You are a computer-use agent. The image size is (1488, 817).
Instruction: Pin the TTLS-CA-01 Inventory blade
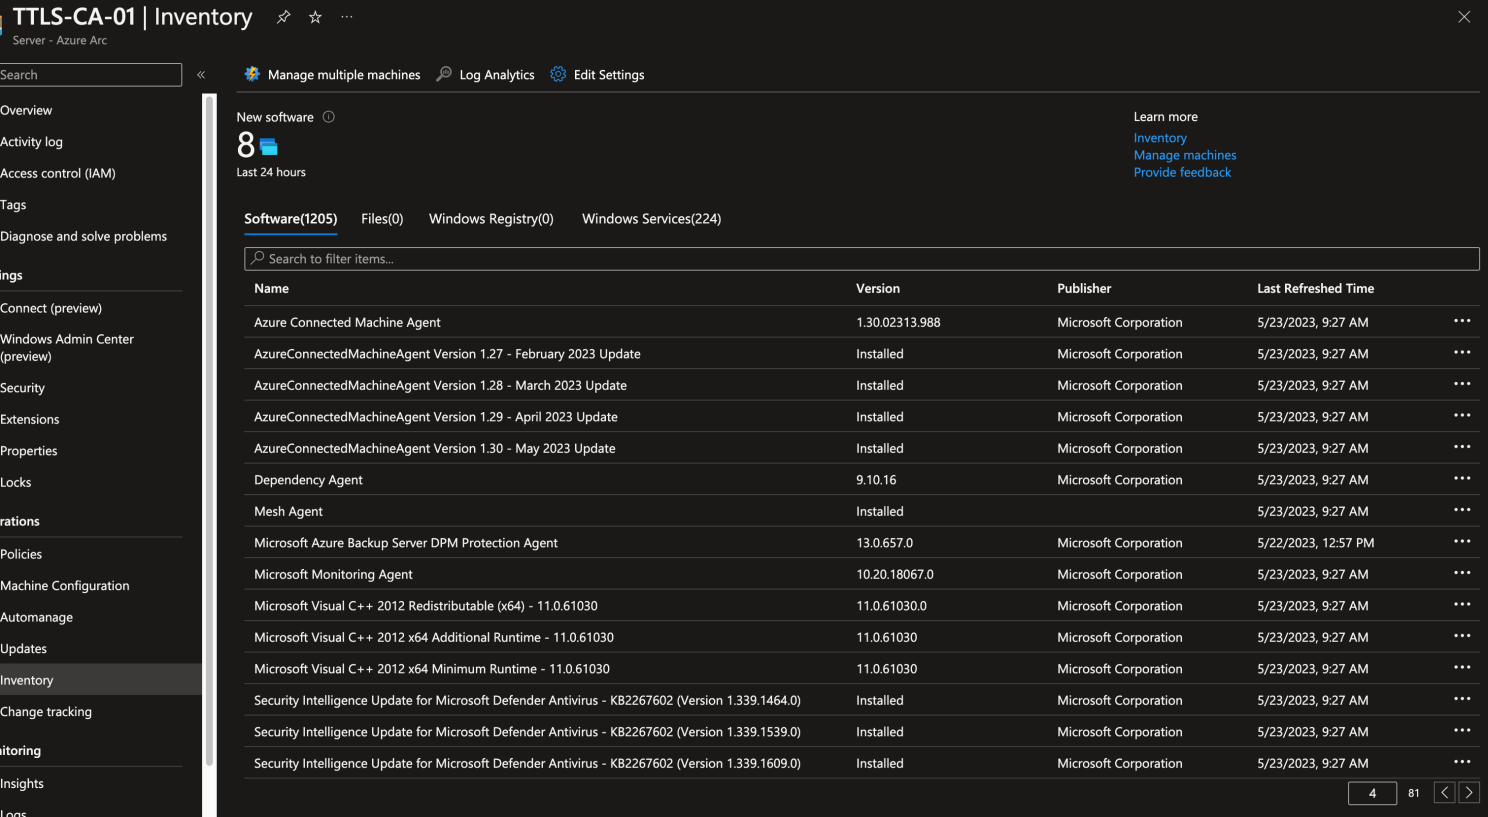pyautogui.click(x=284, y=17)
